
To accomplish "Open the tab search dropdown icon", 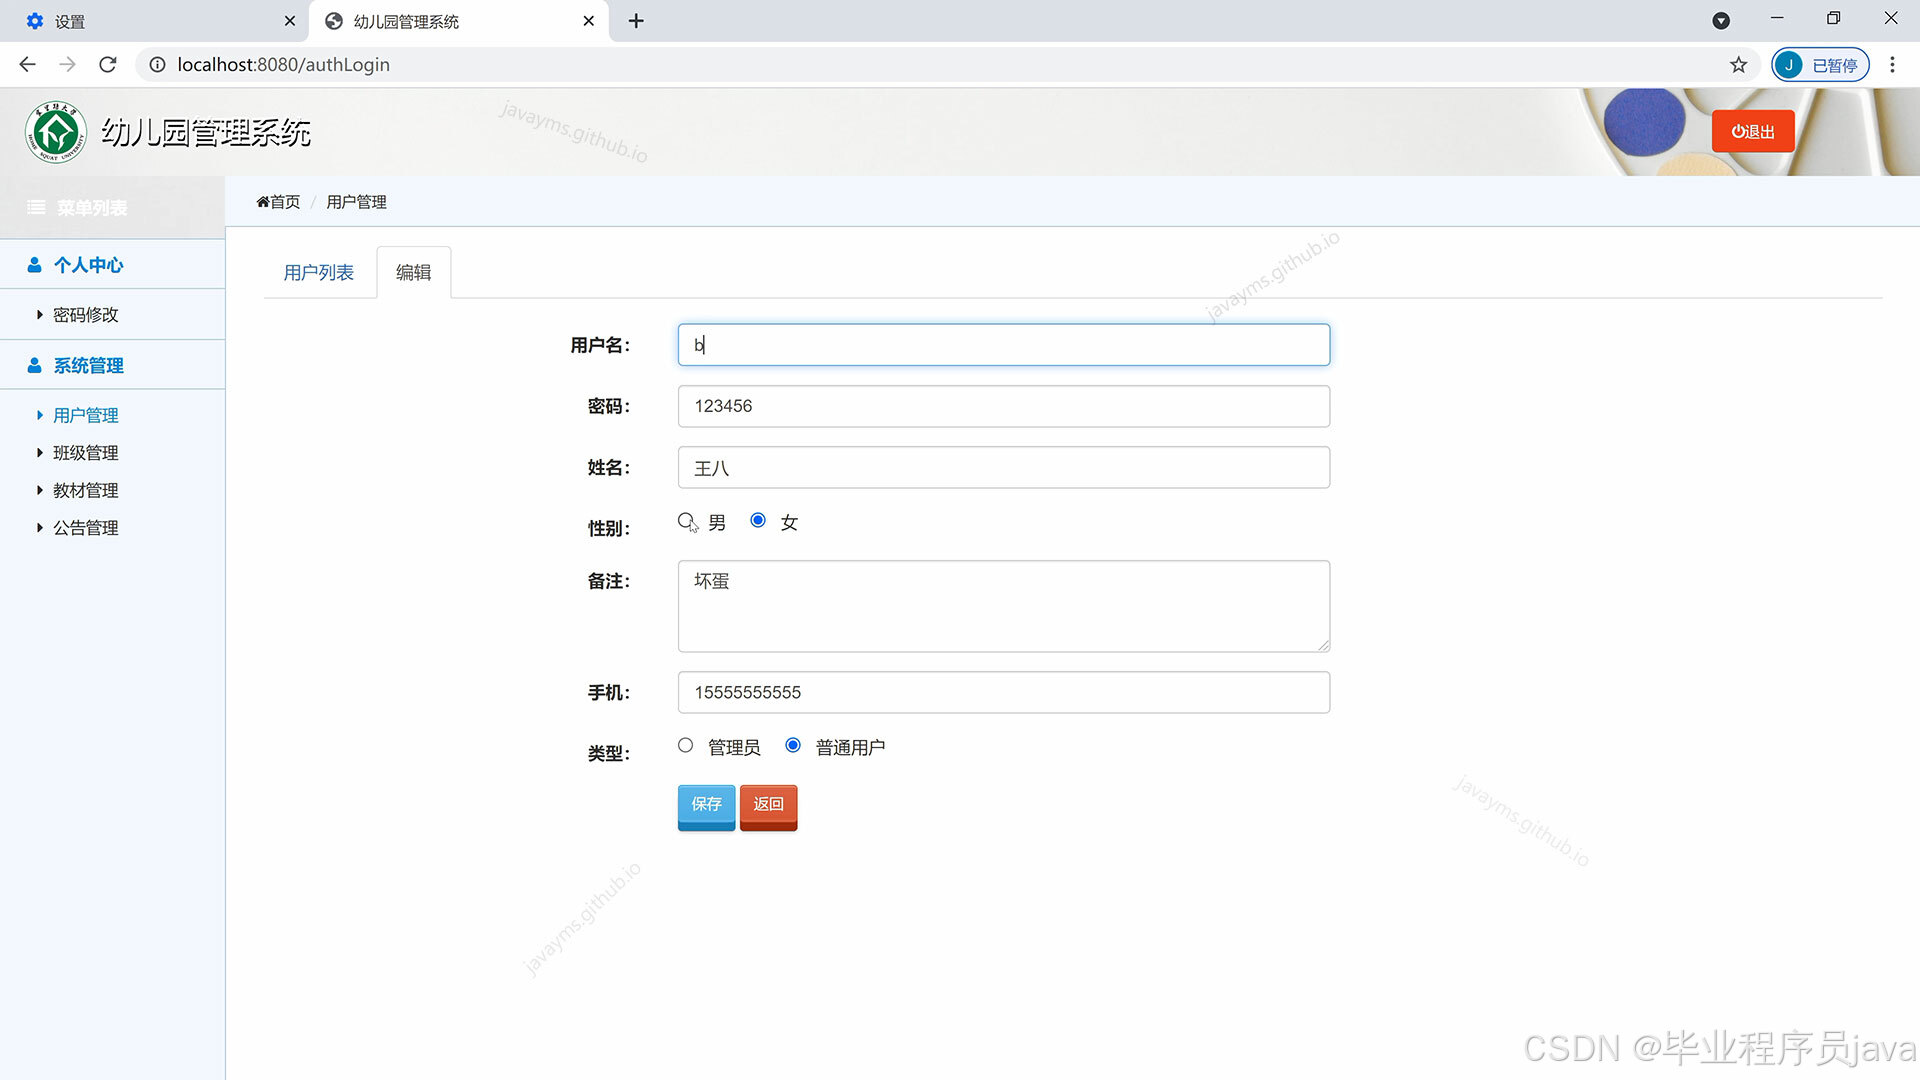I will pos(1721,21).
